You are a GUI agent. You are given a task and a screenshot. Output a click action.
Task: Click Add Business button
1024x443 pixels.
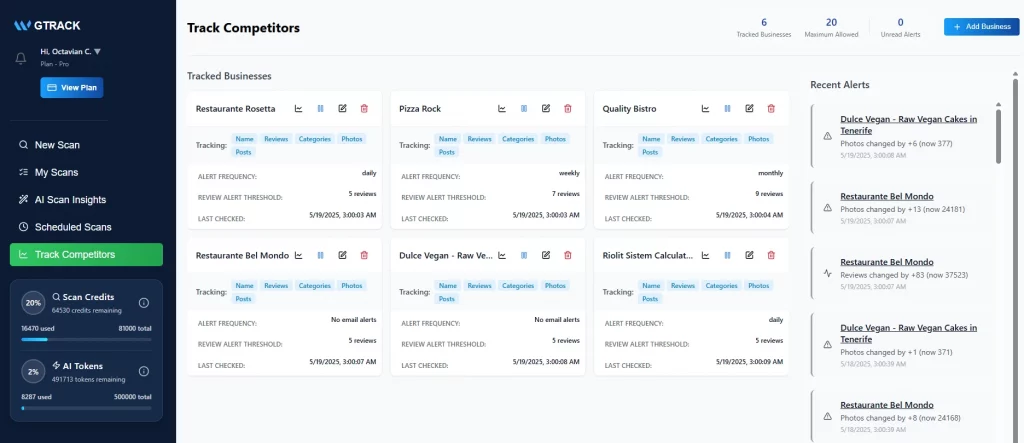(982, 27)
